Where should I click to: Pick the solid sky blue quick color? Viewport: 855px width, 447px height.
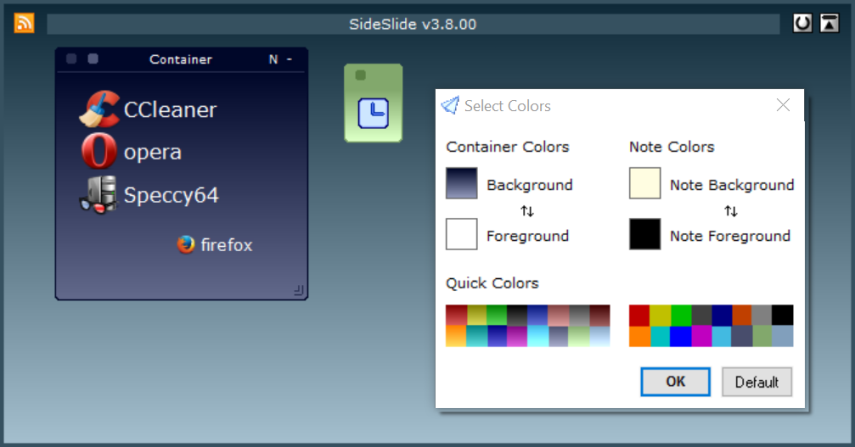click(x=721, y=336)
